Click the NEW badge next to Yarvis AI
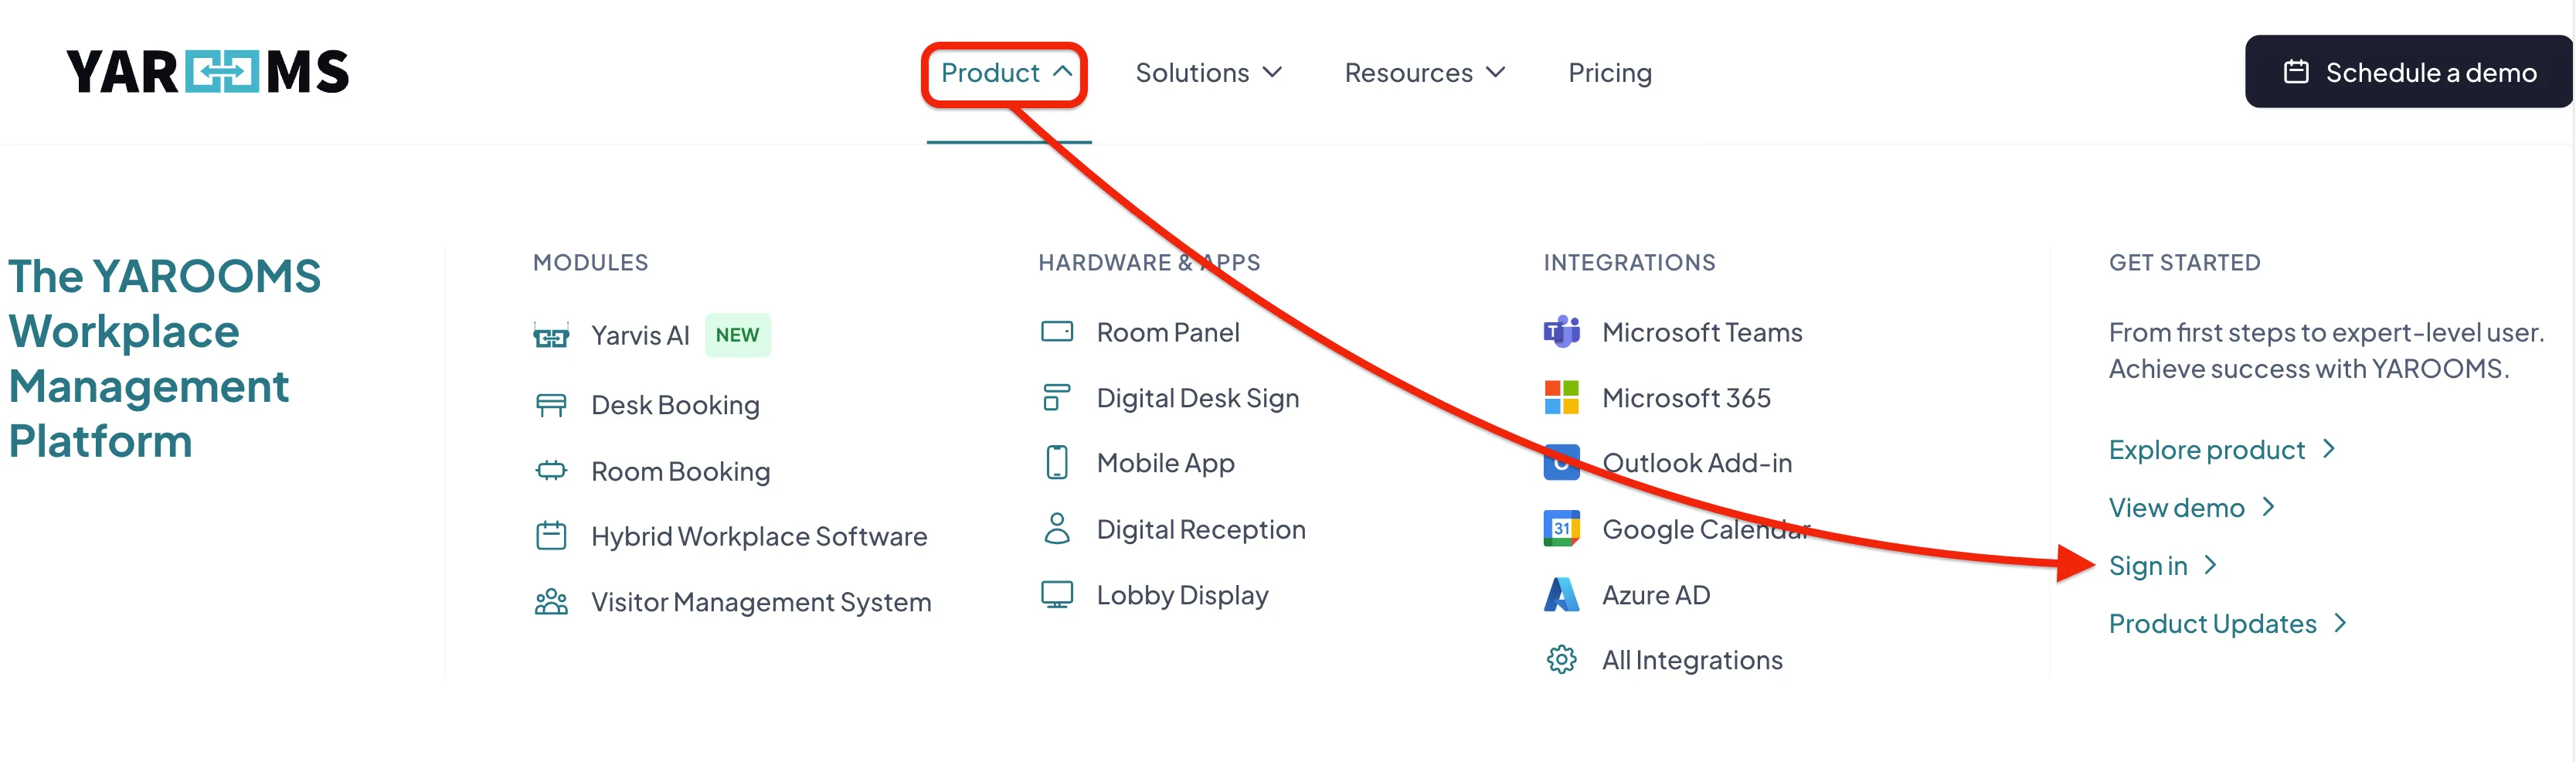This screenshot has height=762, width=2576. coord(738,335)
